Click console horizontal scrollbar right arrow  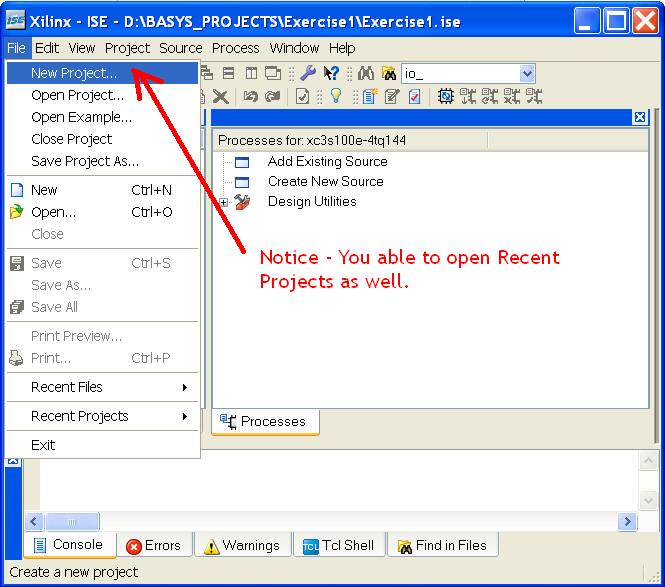click(x=627, y=521)
